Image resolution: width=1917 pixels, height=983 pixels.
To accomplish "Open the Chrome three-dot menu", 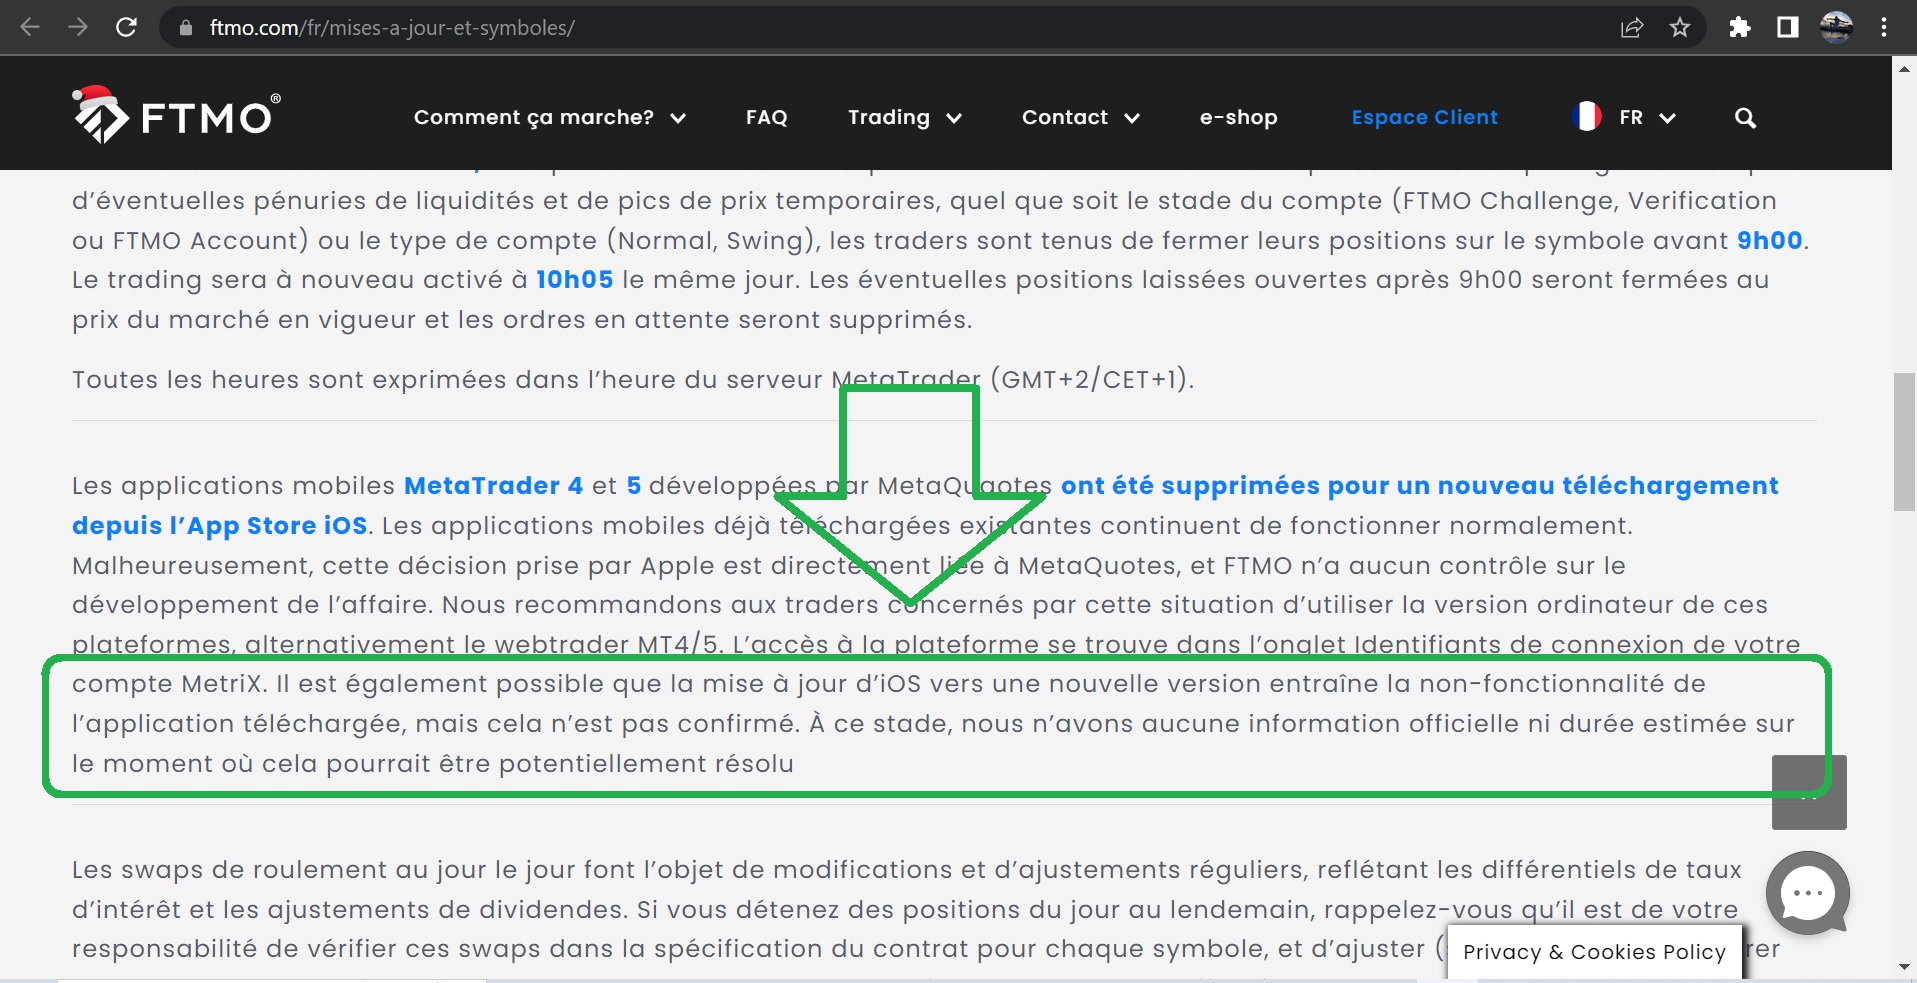I will [1884, 27].
